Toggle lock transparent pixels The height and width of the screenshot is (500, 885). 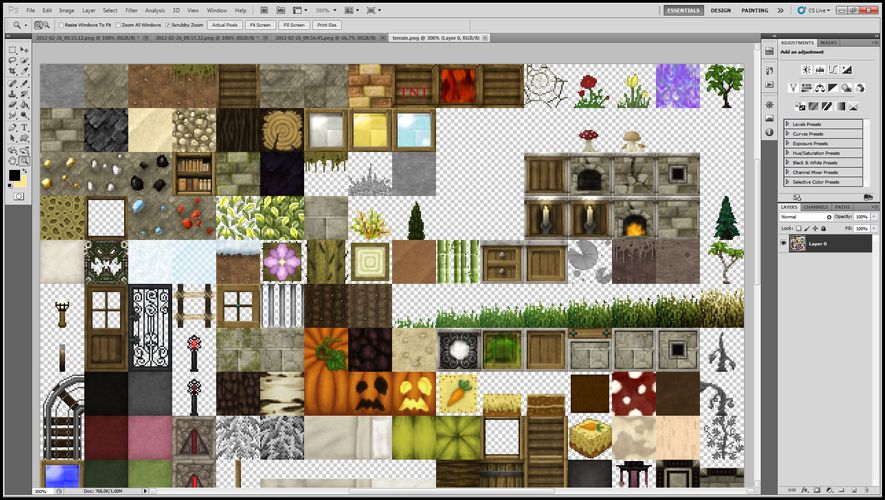click(x=799, y=229)
